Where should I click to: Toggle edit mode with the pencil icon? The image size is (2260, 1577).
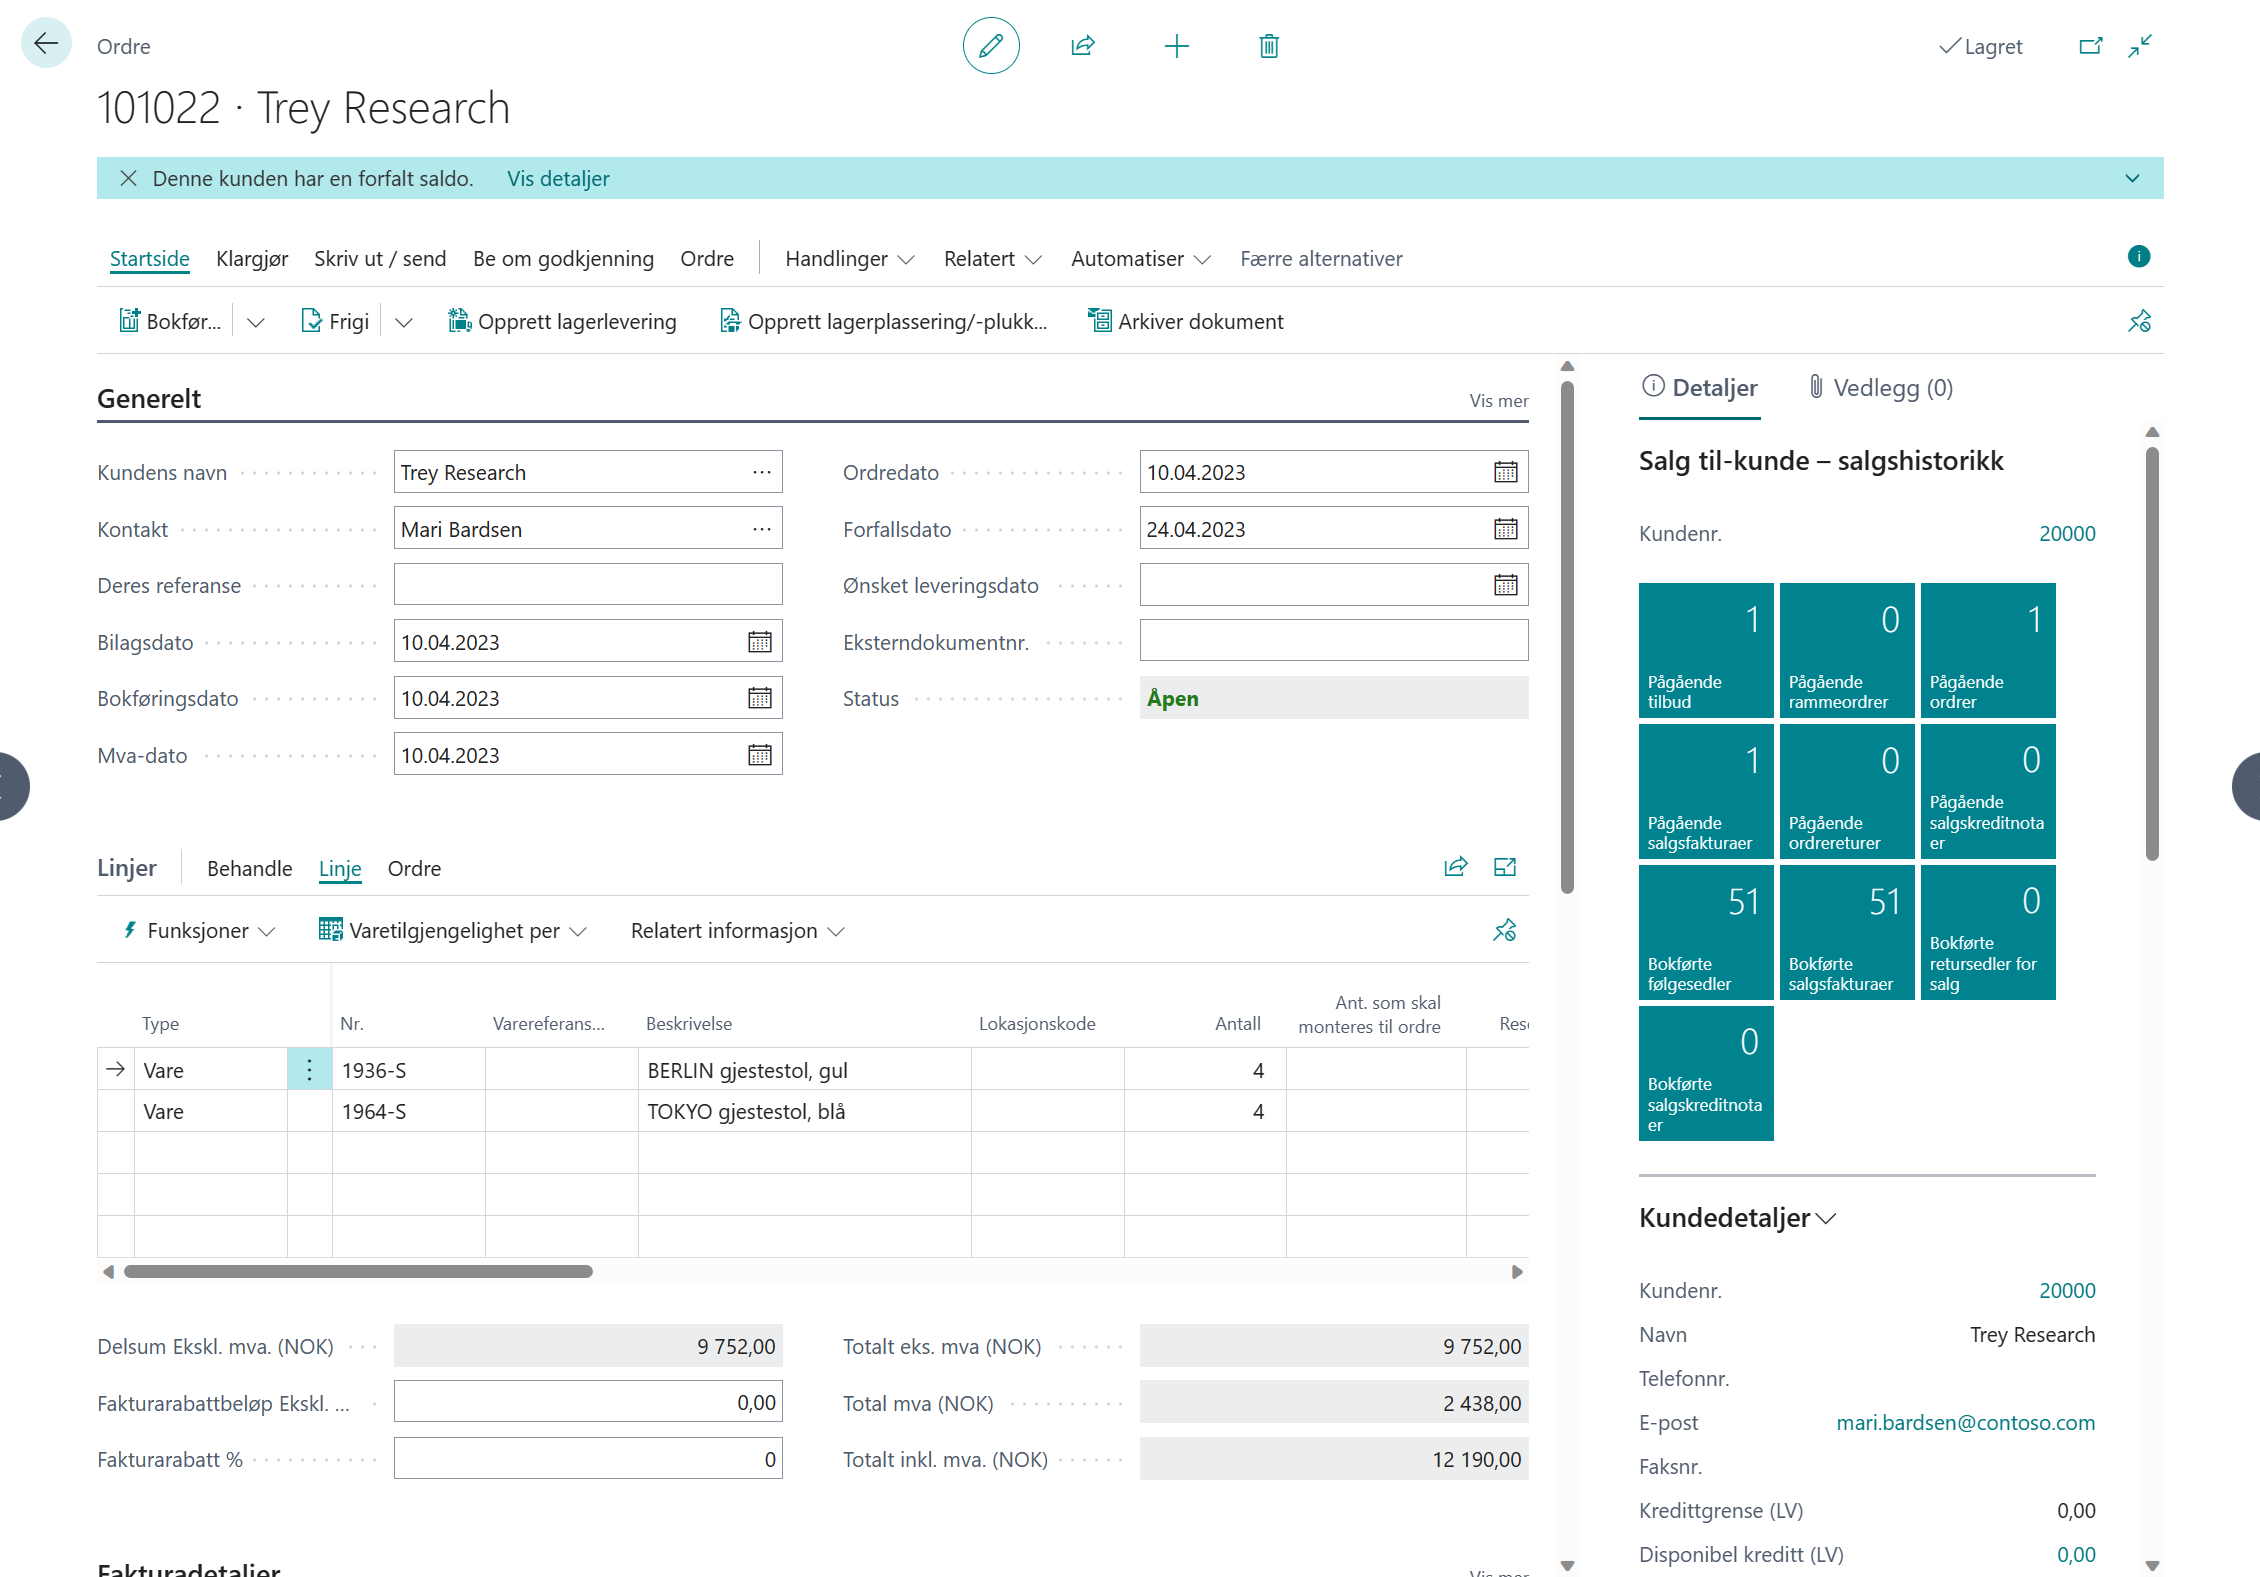[990, 46]
